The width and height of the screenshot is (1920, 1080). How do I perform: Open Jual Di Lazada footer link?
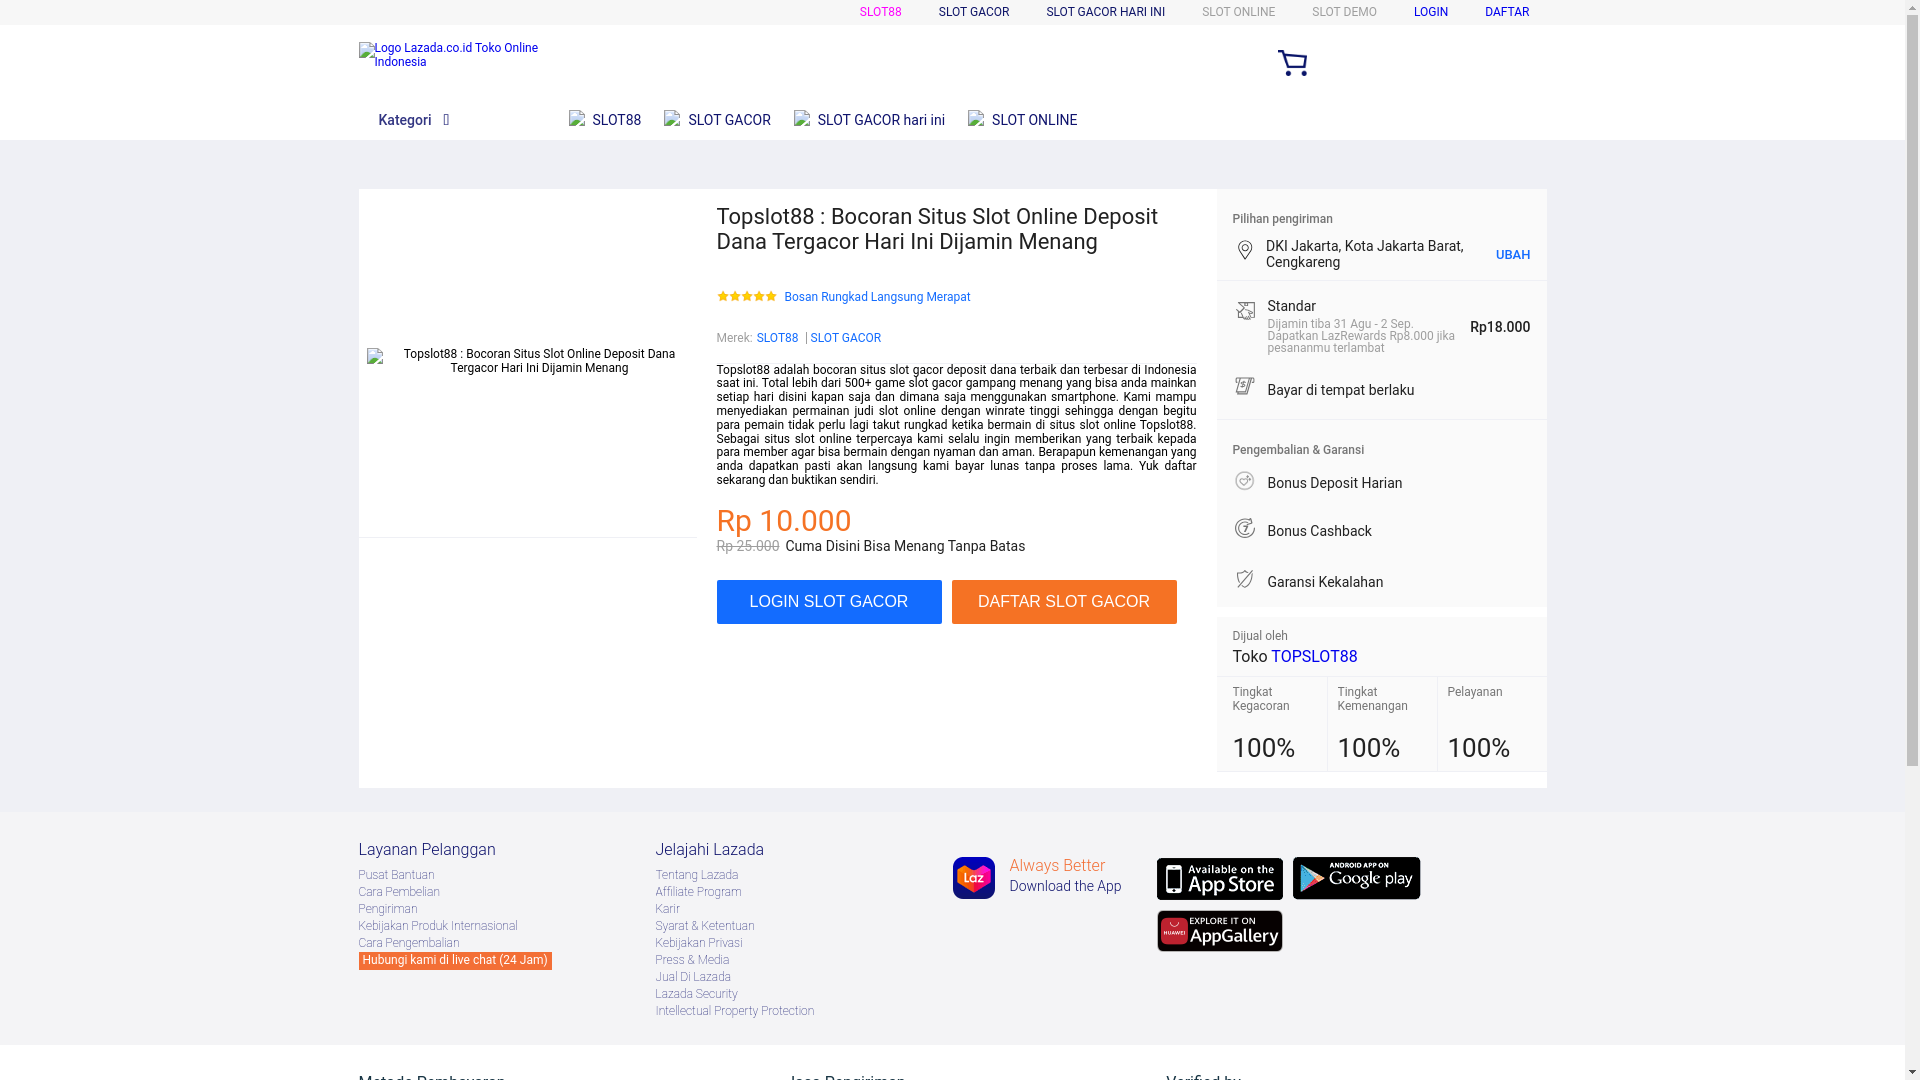[692, 977]
